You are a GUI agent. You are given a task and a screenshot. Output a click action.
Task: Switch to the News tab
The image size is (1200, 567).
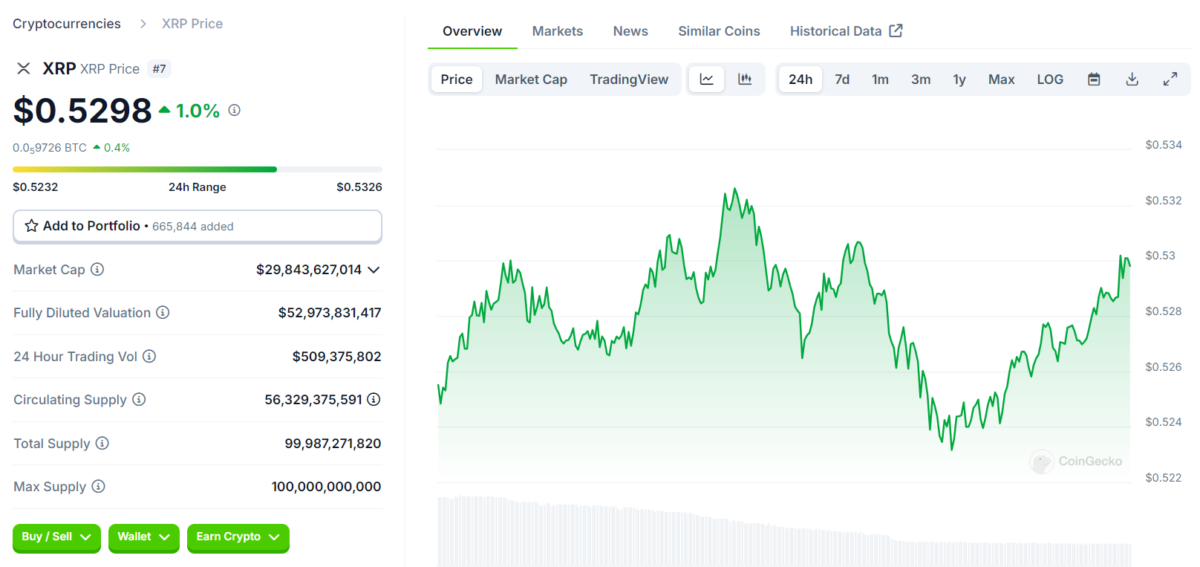(x=630, y=31)
